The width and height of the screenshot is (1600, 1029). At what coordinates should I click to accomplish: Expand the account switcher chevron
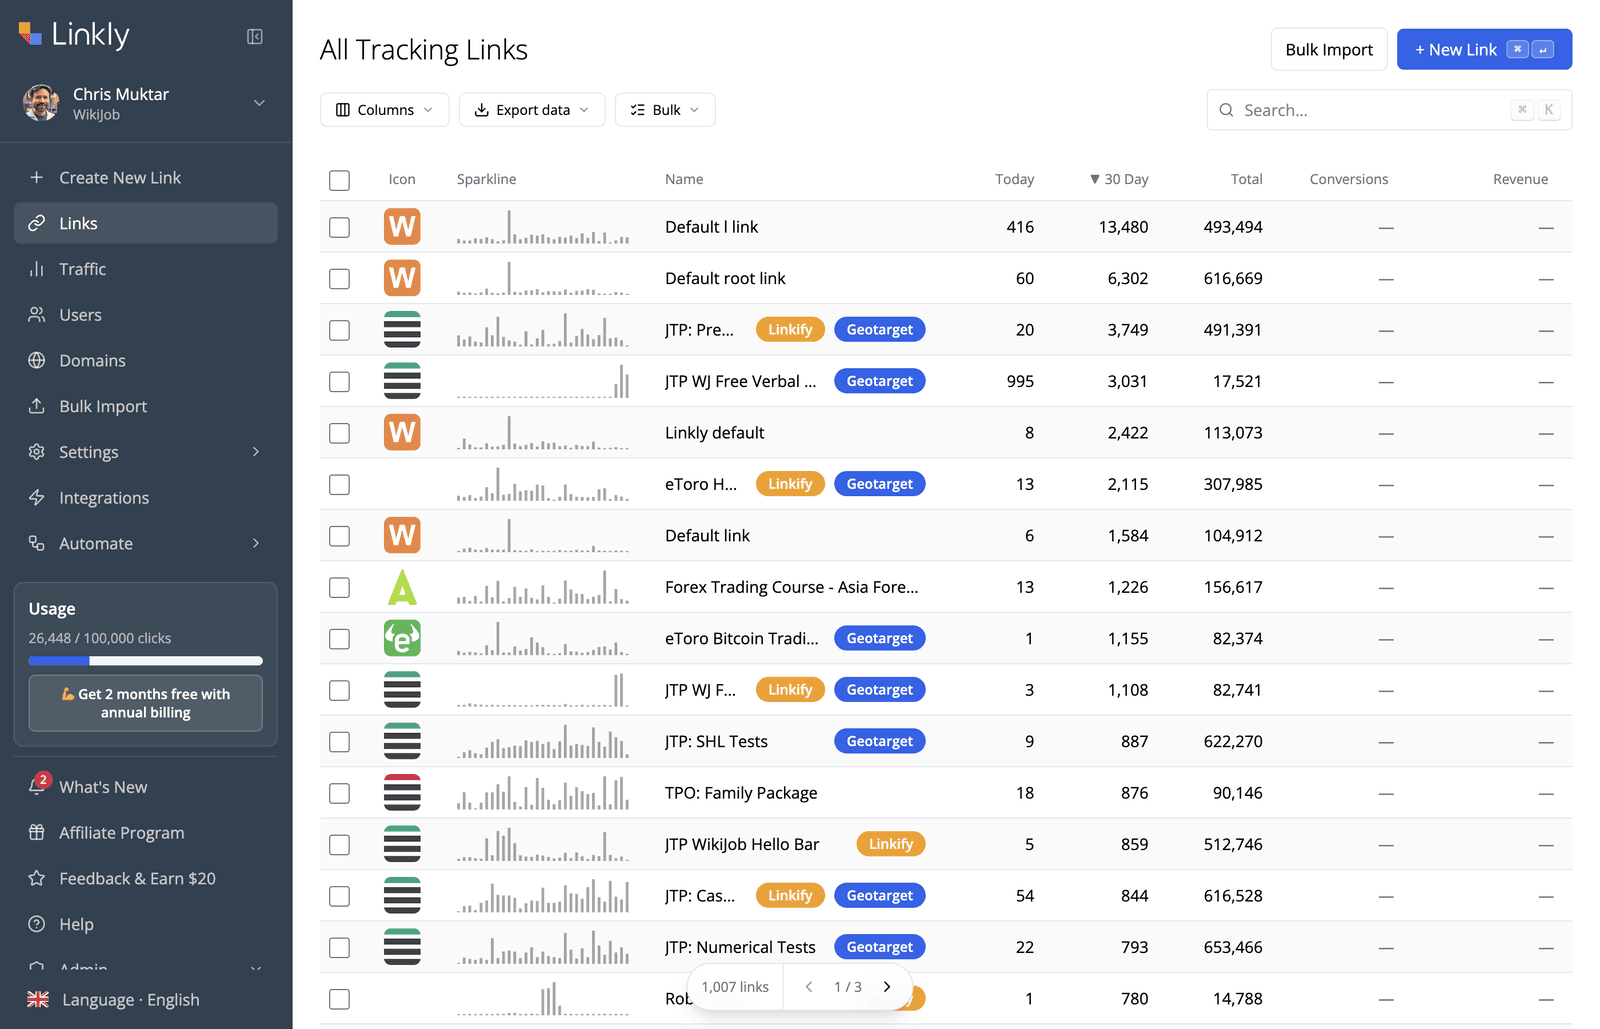259,103
